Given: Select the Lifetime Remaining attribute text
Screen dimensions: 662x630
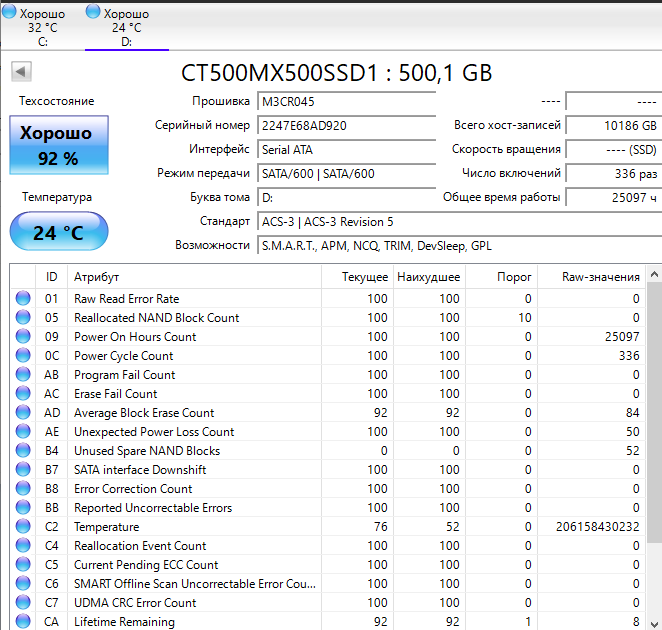Looking at the screenshot, I should pos(124,622).
